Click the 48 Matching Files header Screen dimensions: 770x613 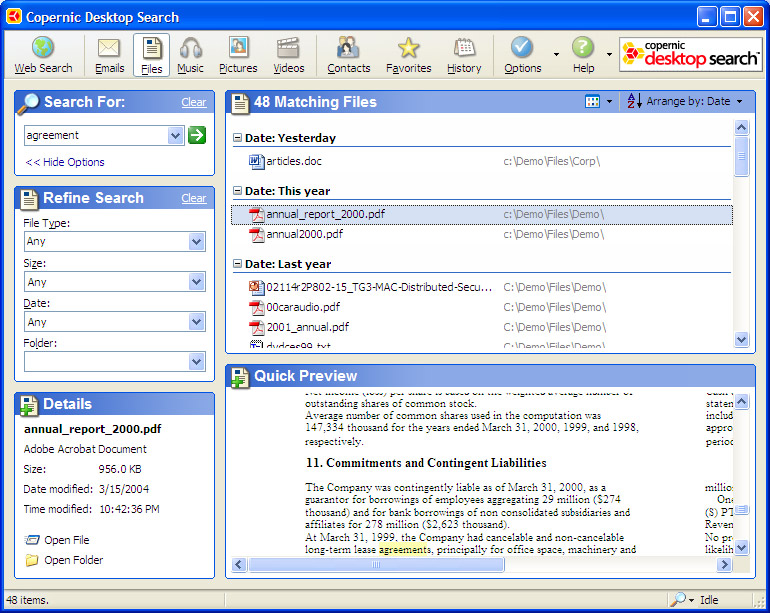click(x=315, y=102)
